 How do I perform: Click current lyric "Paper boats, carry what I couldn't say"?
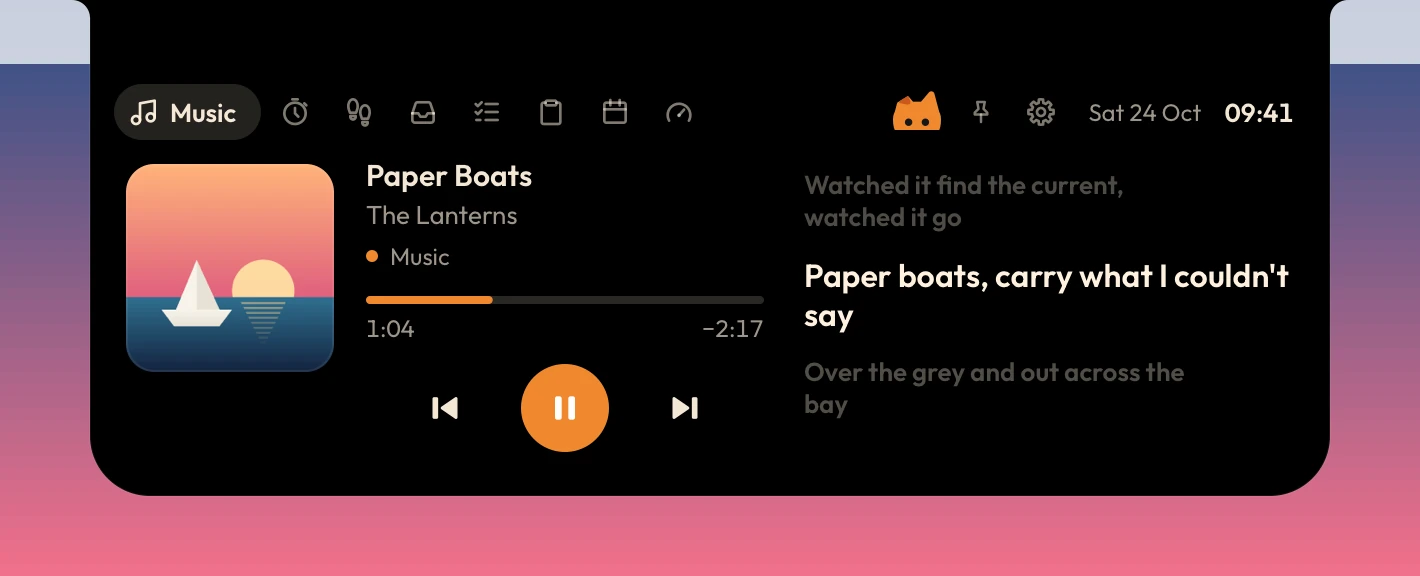pos(1047,296)
